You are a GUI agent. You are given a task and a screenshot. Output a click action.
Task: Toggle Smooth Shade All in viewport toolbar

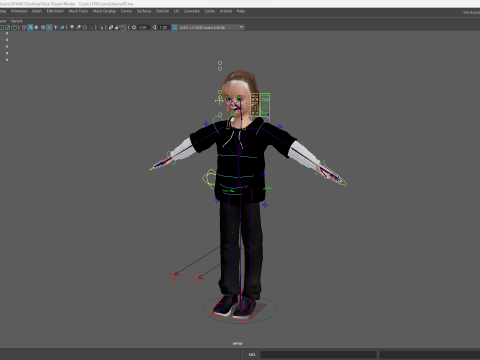(x=30, y=27)
